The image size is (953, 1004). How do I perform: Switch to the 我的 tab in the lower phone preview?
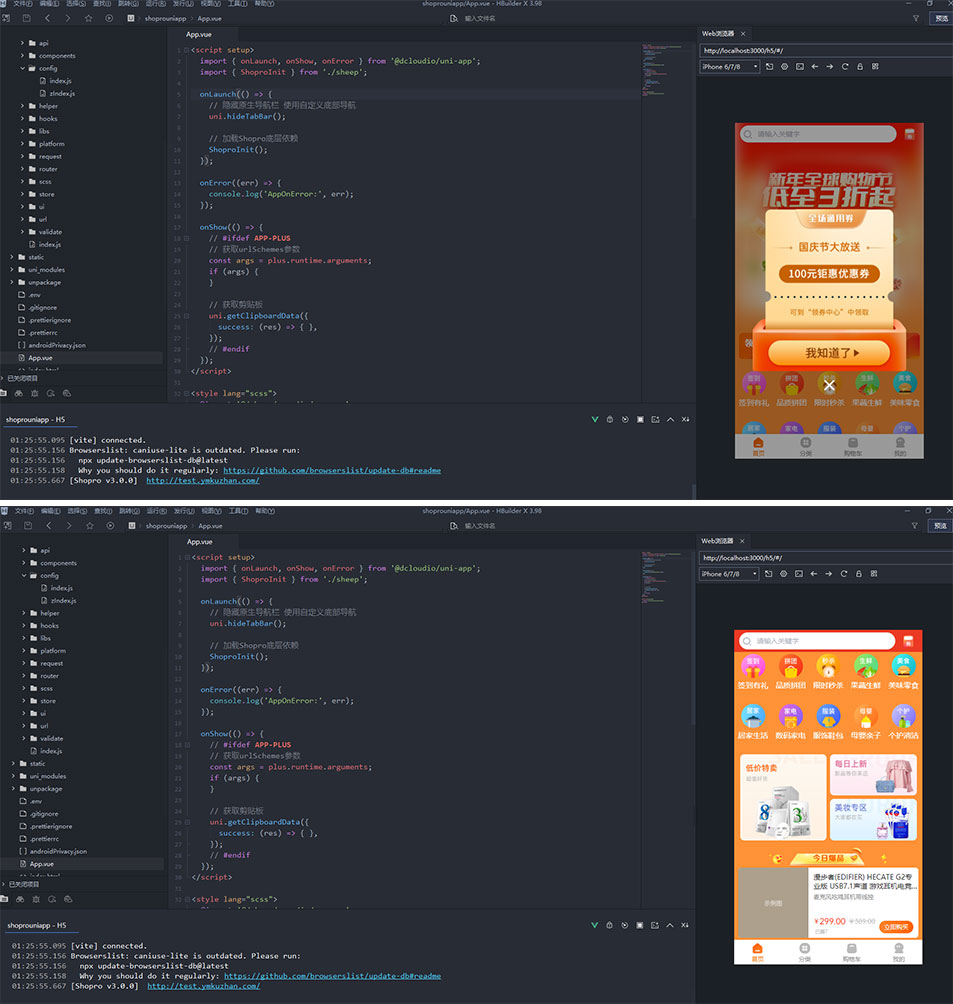[899, 952]
